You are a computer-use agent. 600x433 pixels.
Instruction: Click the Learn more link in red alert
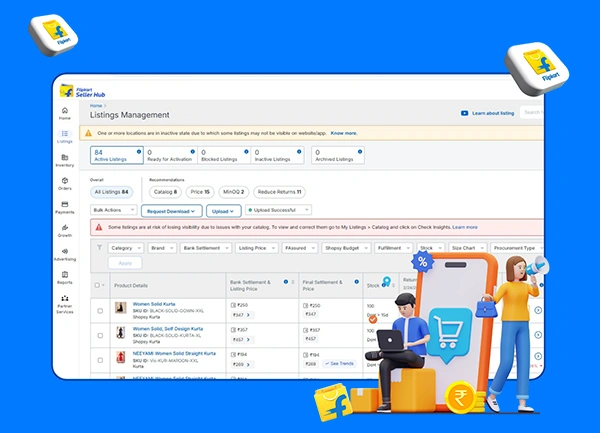pyautogui.click(x=465, y=227)
